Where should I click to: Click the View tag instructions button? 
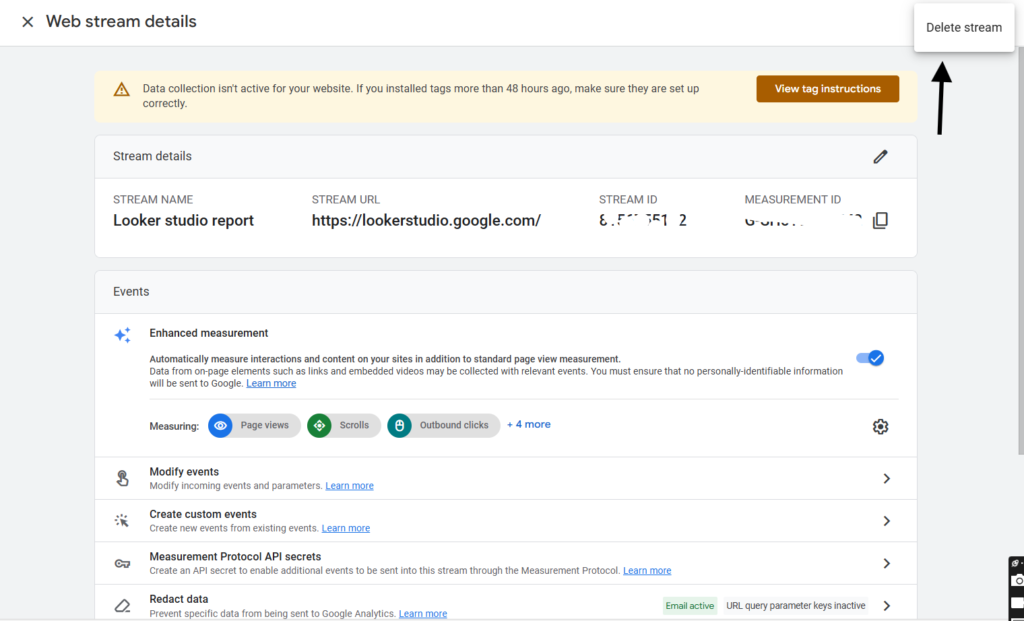[827, 89]
